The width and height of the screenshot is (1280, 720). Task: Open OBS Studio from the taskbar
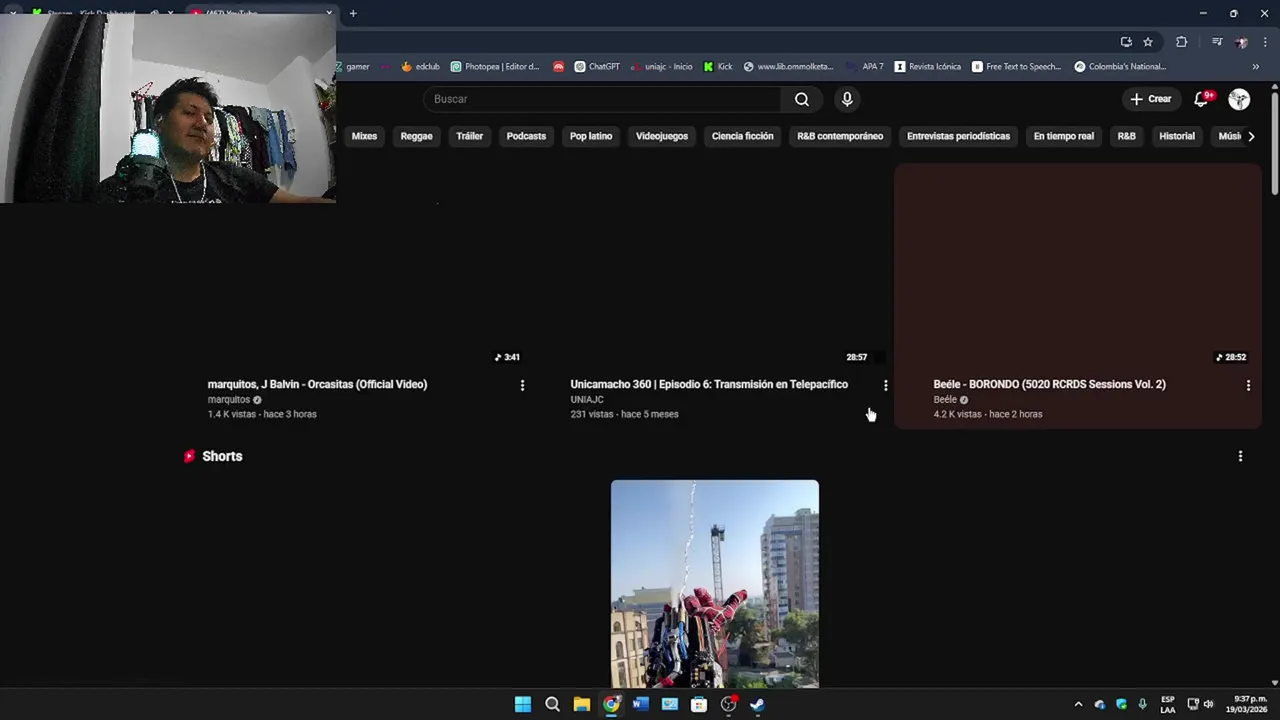[x=729, y=704]
